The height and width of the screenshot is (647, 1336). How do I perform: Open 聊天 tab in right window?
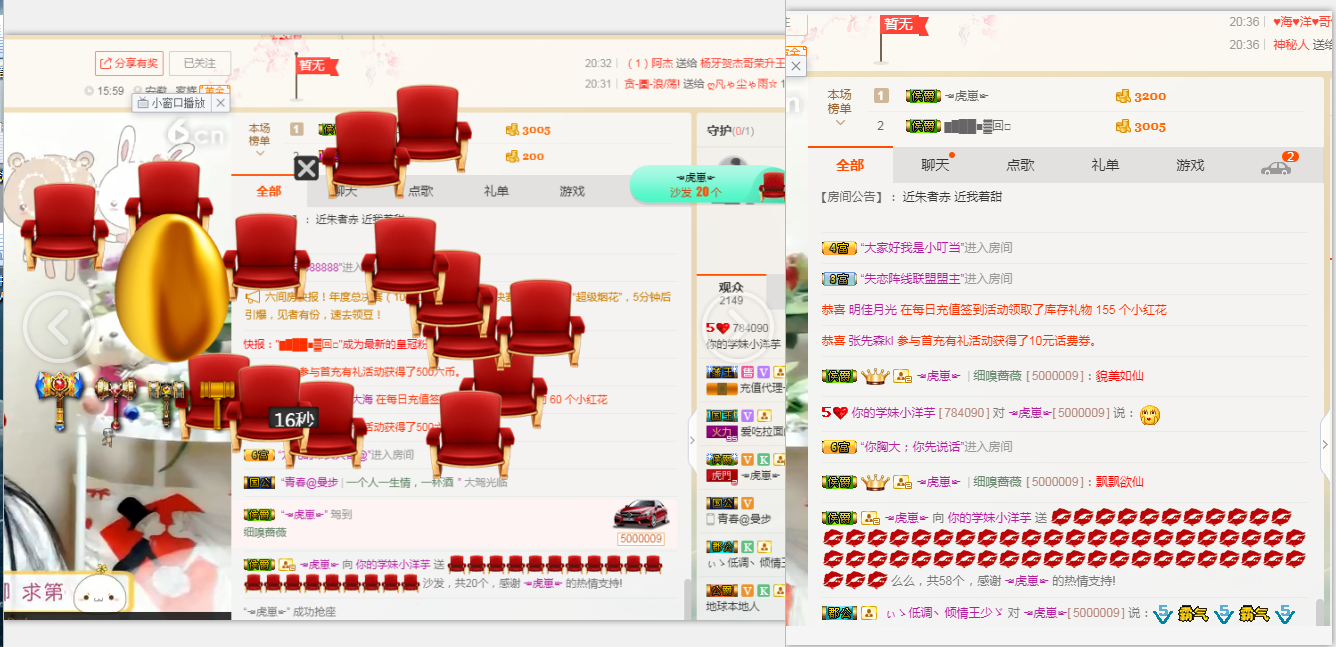coord(935,165)
